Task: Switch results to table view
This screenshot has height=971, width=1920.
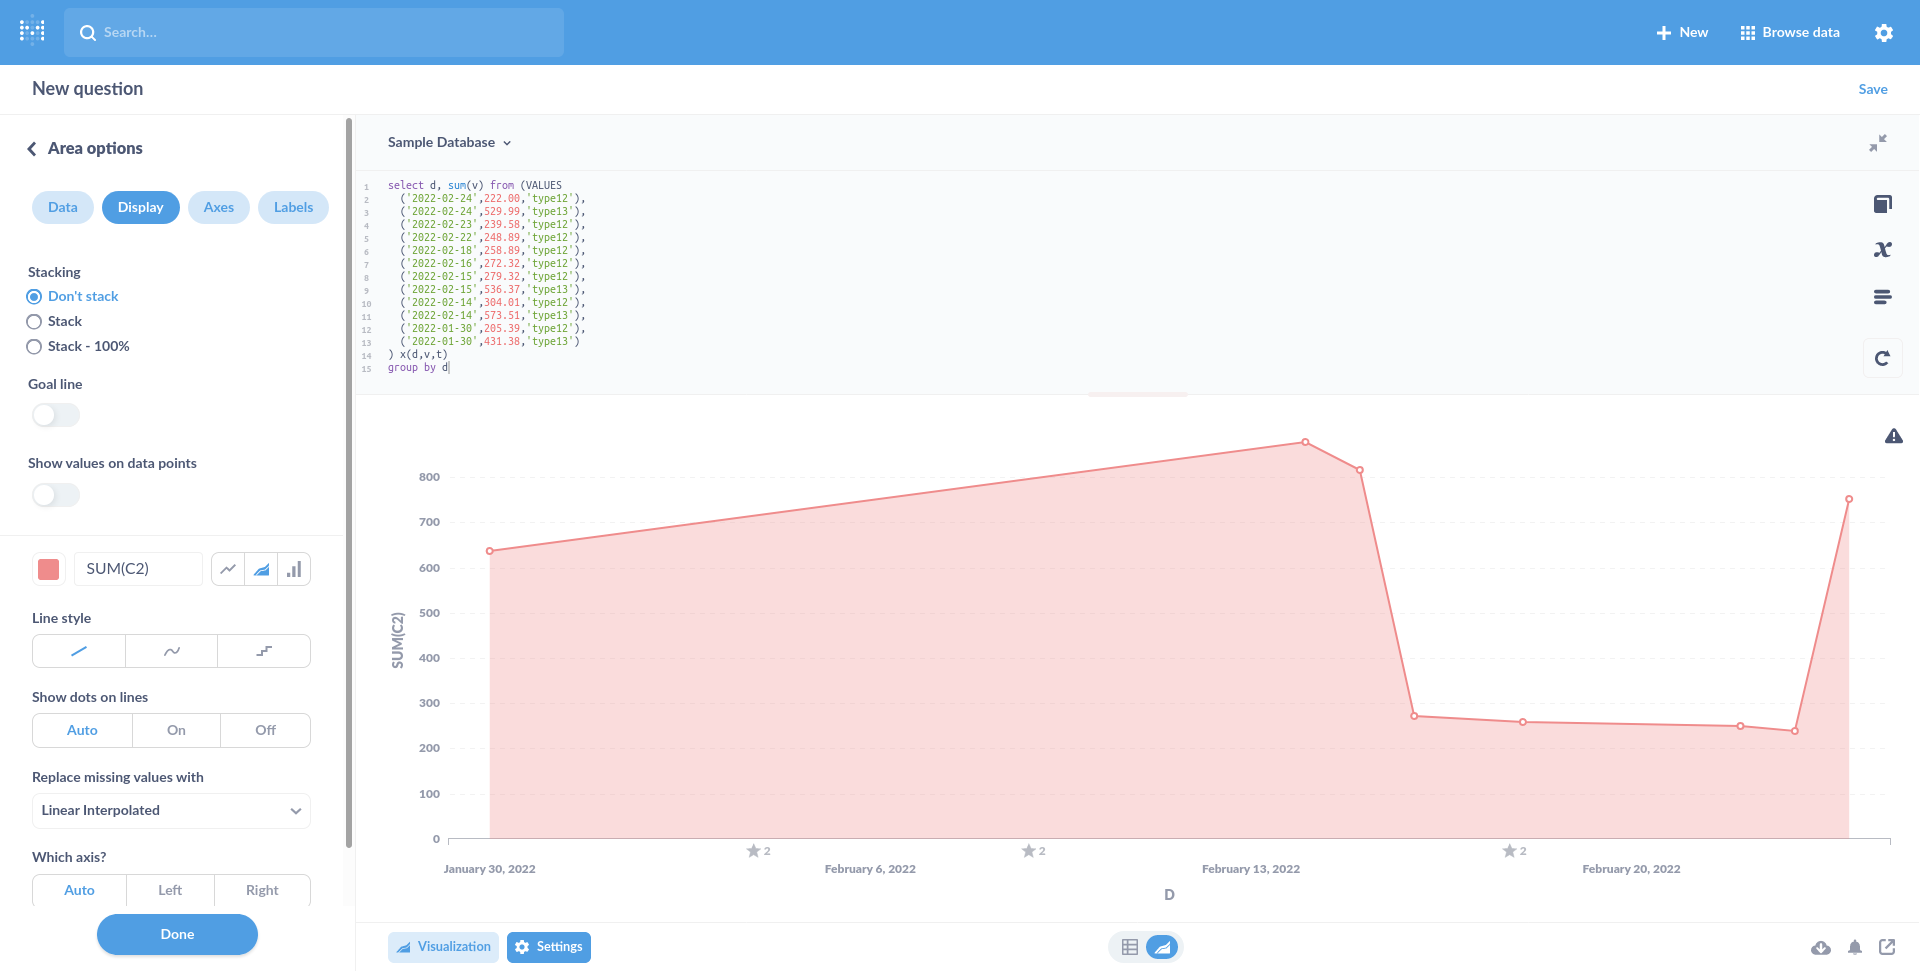Action: [x=1129, y=946]
